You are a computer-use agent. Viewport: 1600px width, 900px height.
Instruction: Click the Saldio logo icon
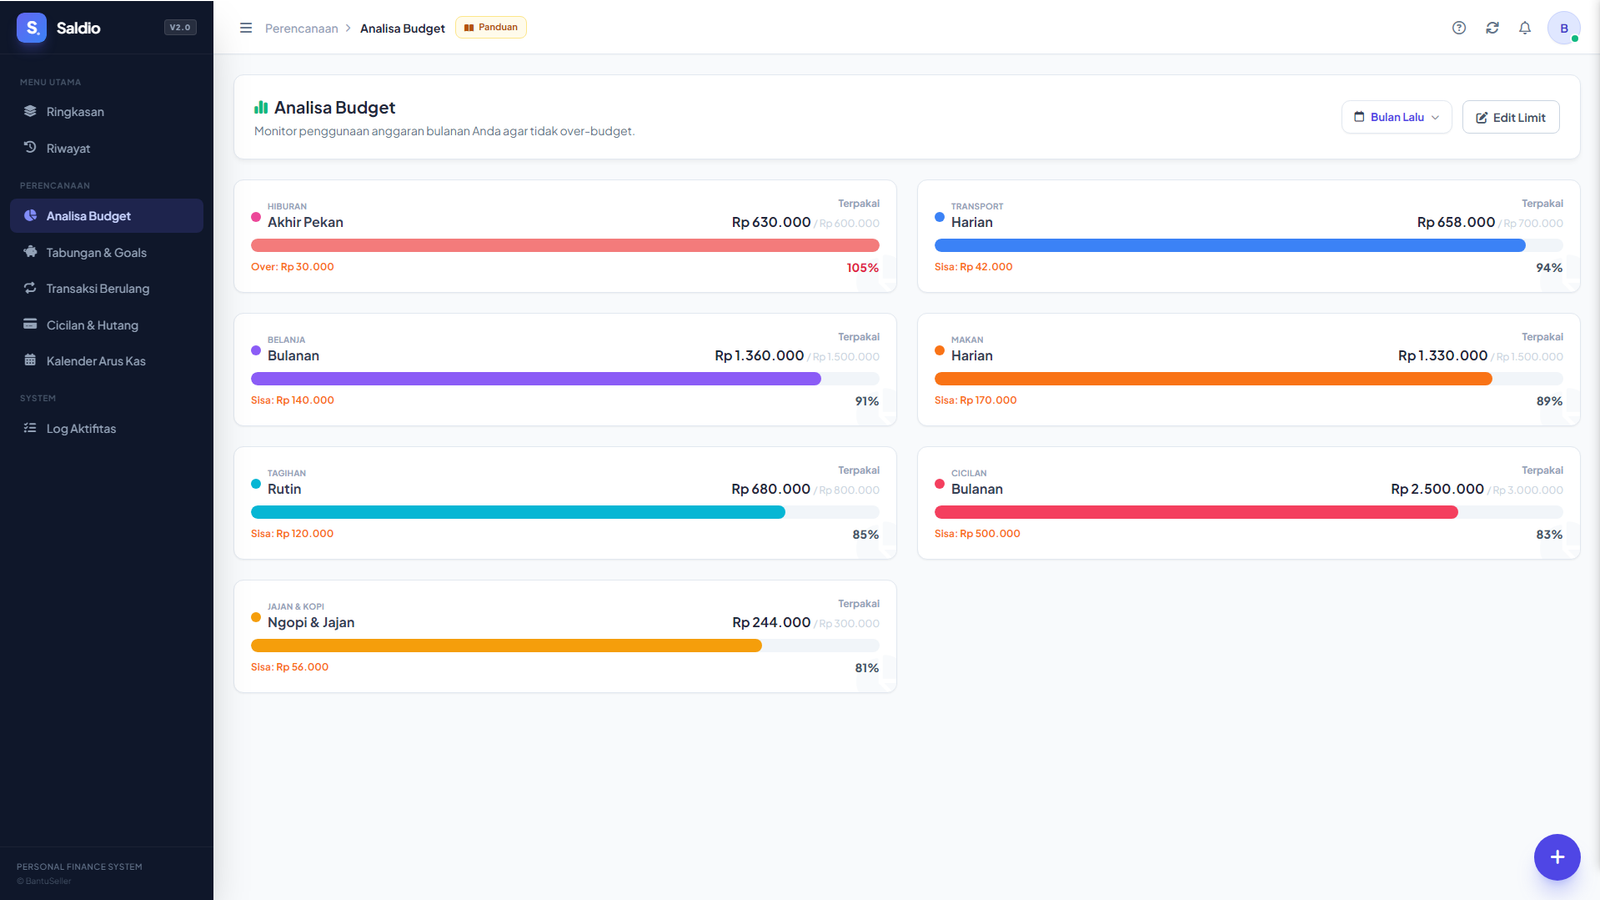coord(32,28)
